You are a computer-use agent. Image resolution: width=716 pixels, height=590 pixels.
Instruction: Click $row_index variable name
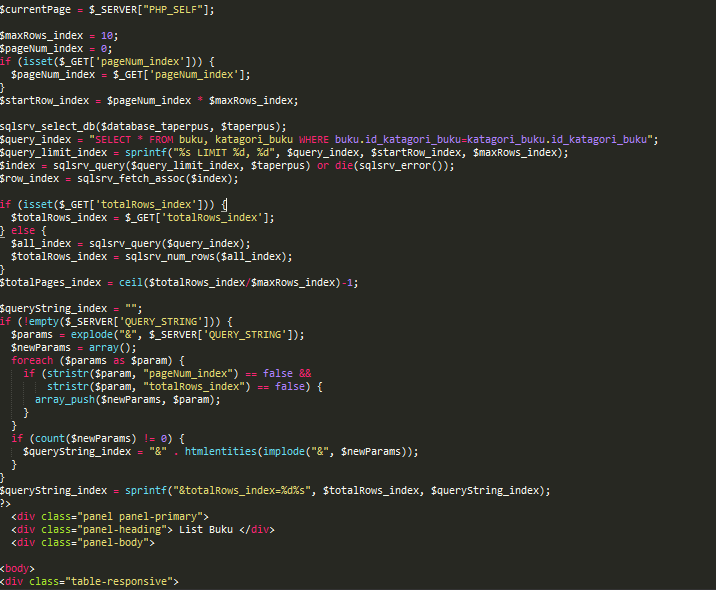30,179
